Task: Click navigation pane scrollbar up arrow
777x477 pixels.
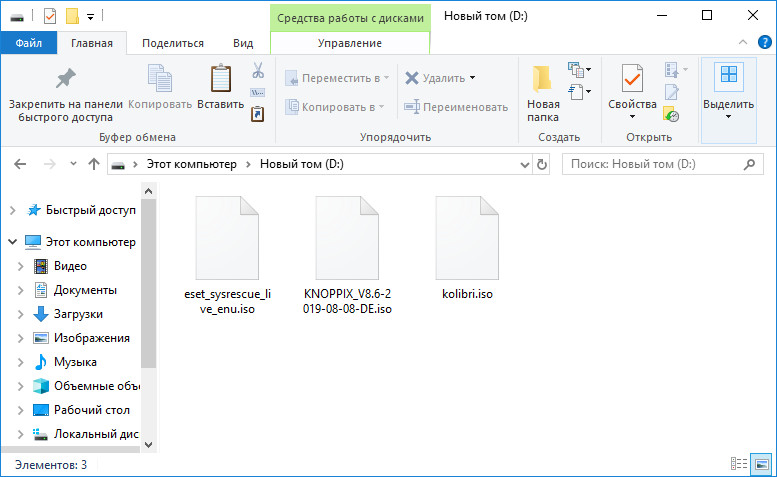Action: click(x=148, y=191)
